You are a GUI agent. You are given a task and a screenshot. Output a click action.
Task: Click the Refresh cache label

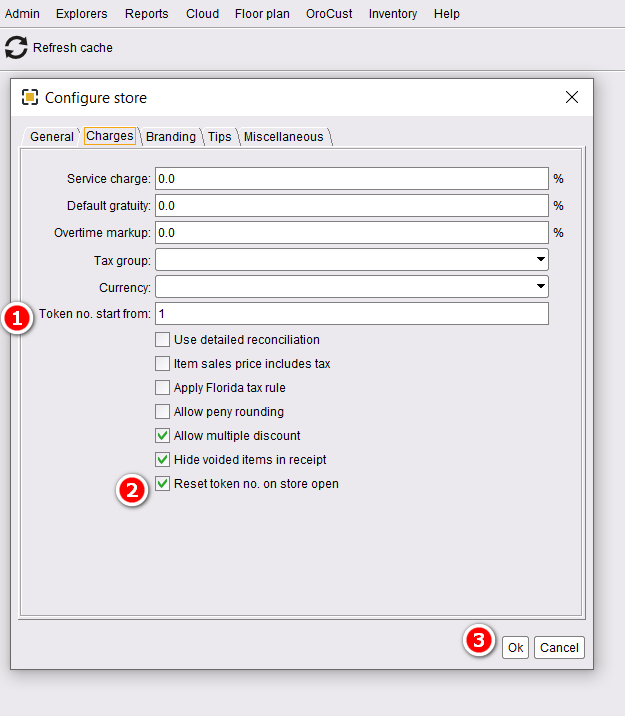73,47
